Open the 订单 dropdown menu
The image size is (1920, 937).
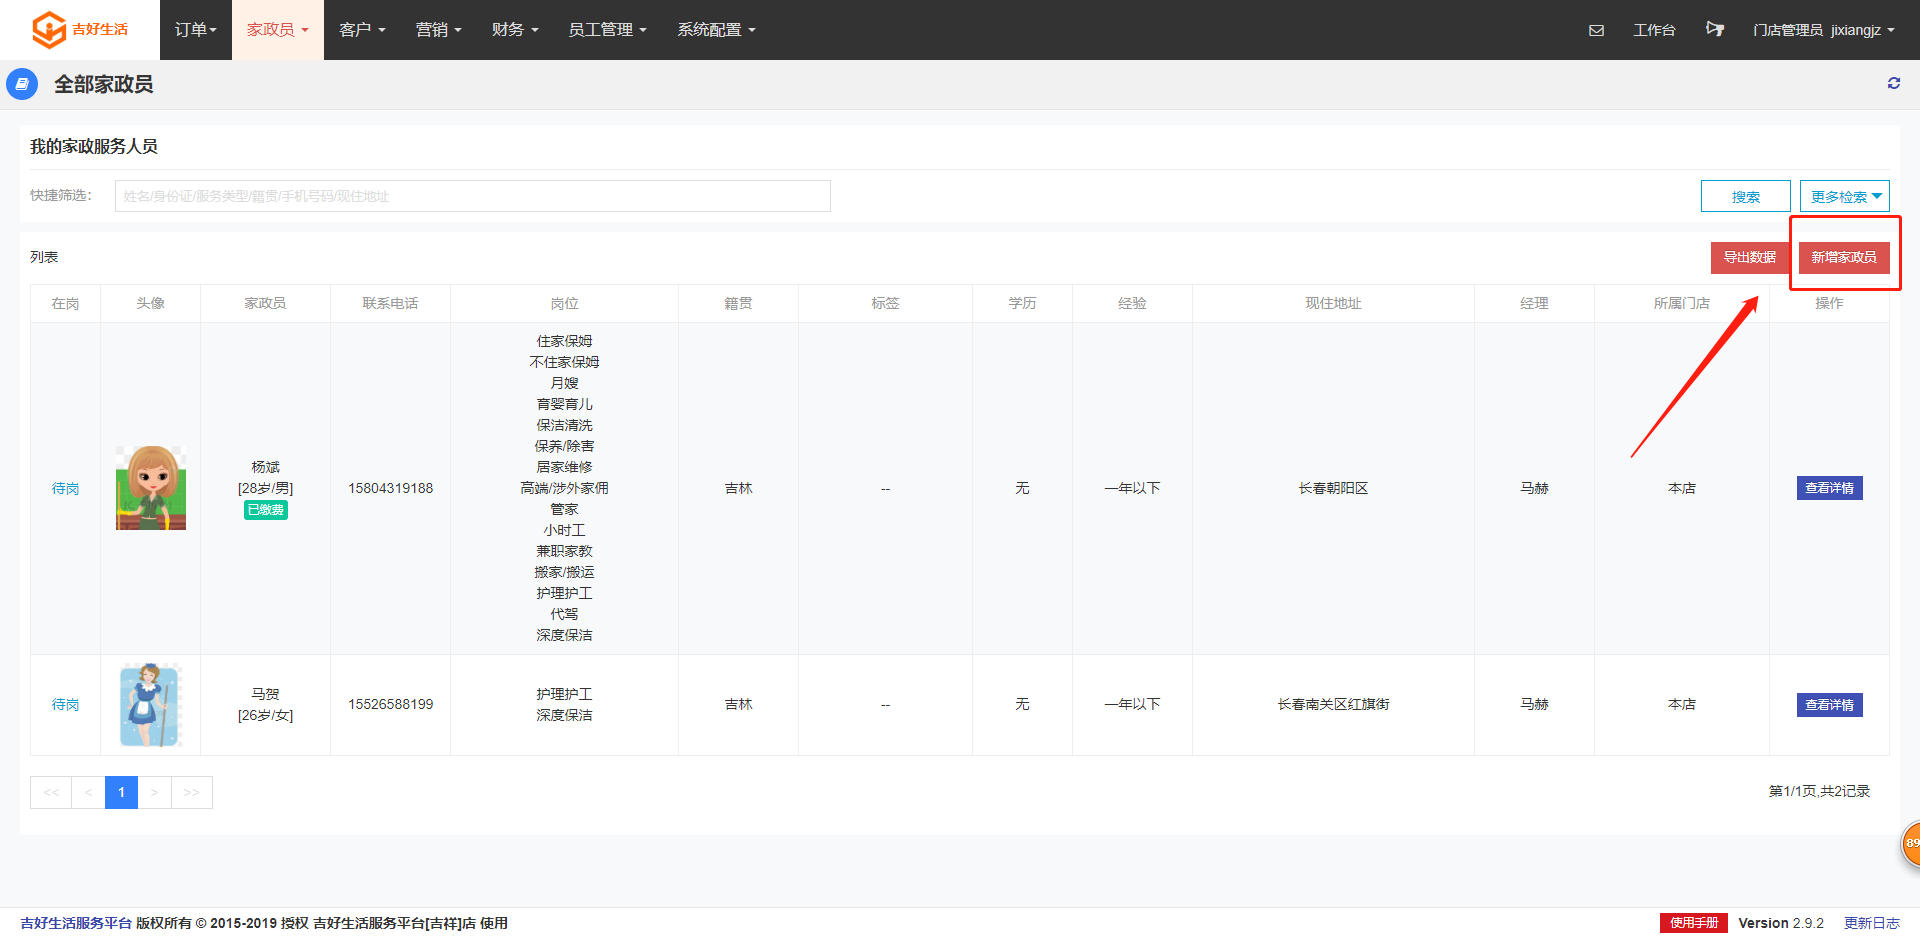point(195,30)
